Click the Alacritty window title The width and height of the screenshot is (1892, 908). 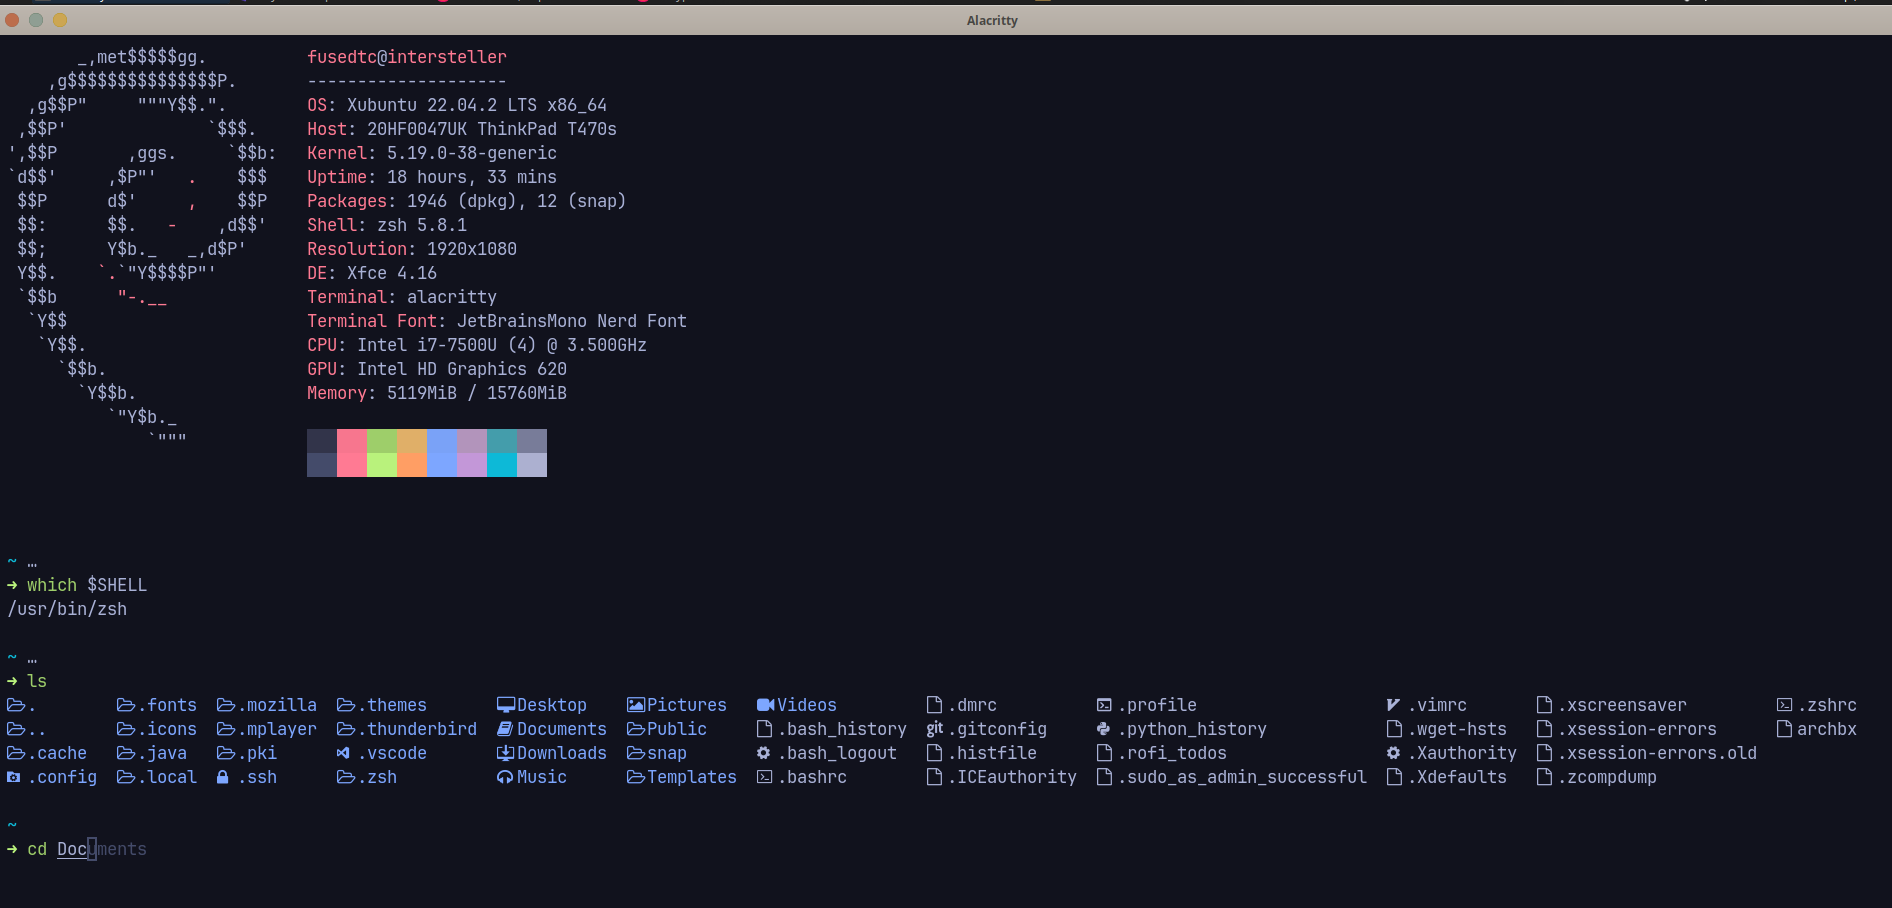point(992,20)
